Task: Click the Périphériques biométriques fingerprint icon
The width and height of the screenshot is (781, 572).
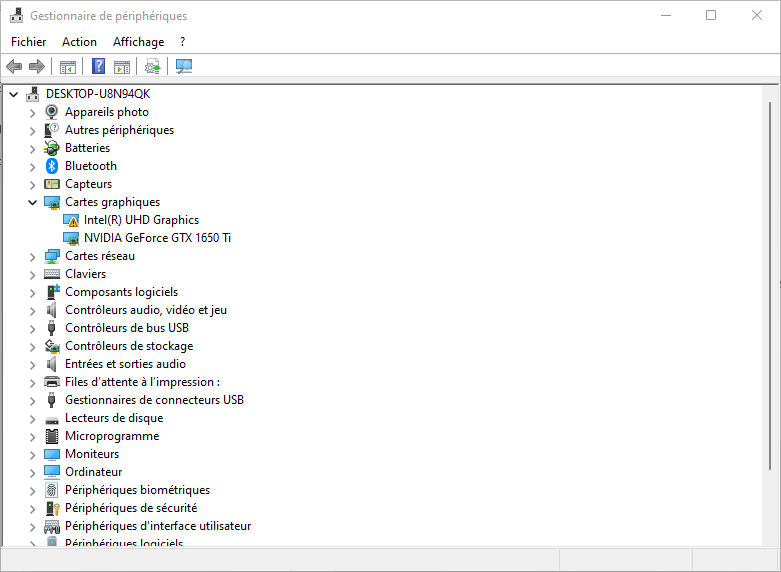Action: [x=51, y=490]
